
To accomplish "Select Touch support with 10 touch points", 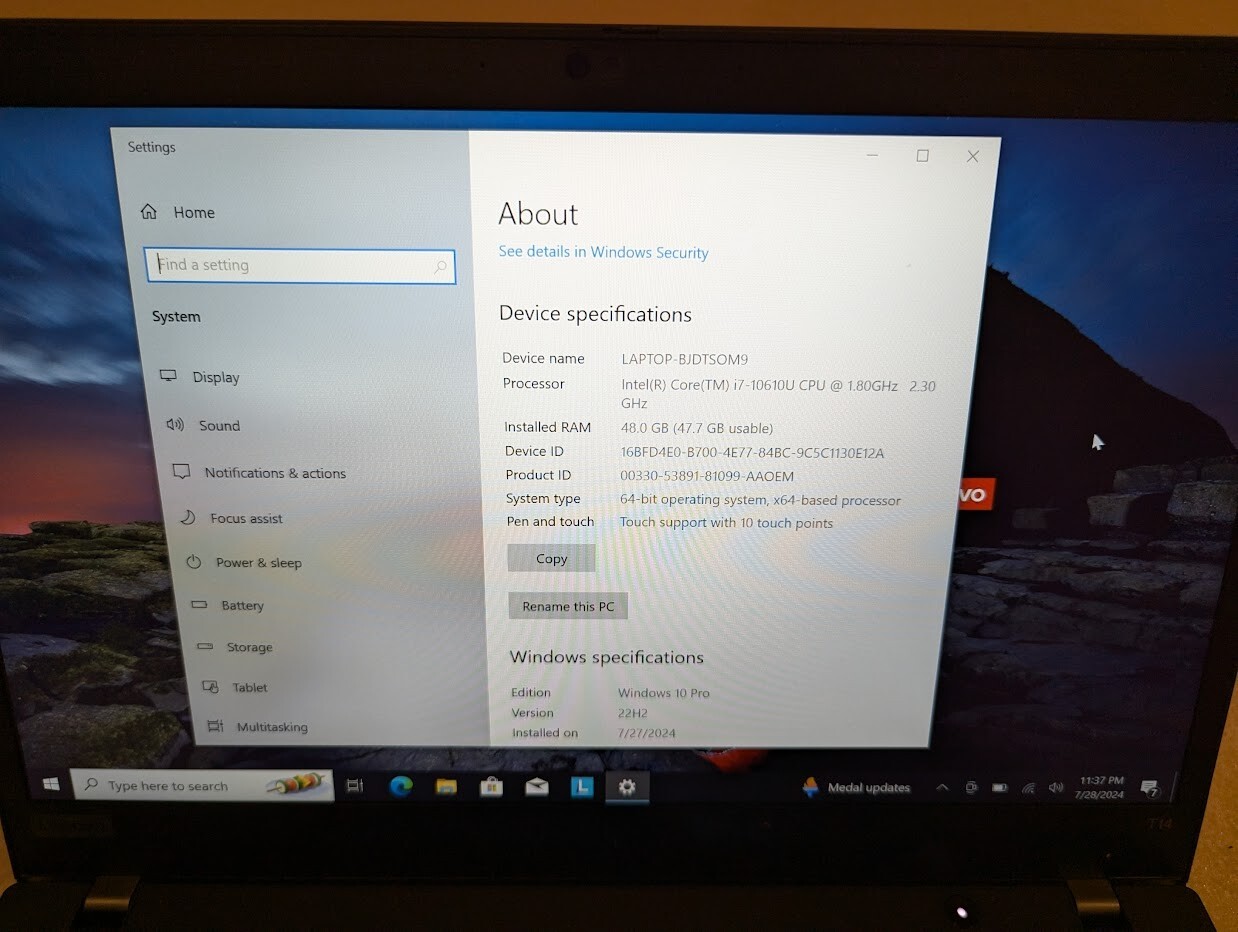I will pos(726,523).
